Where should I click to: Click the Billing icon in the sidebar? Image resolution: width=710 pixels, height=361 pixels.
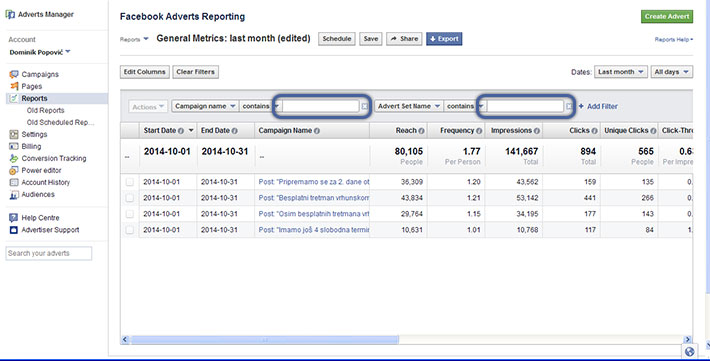(x=14, y=146)
